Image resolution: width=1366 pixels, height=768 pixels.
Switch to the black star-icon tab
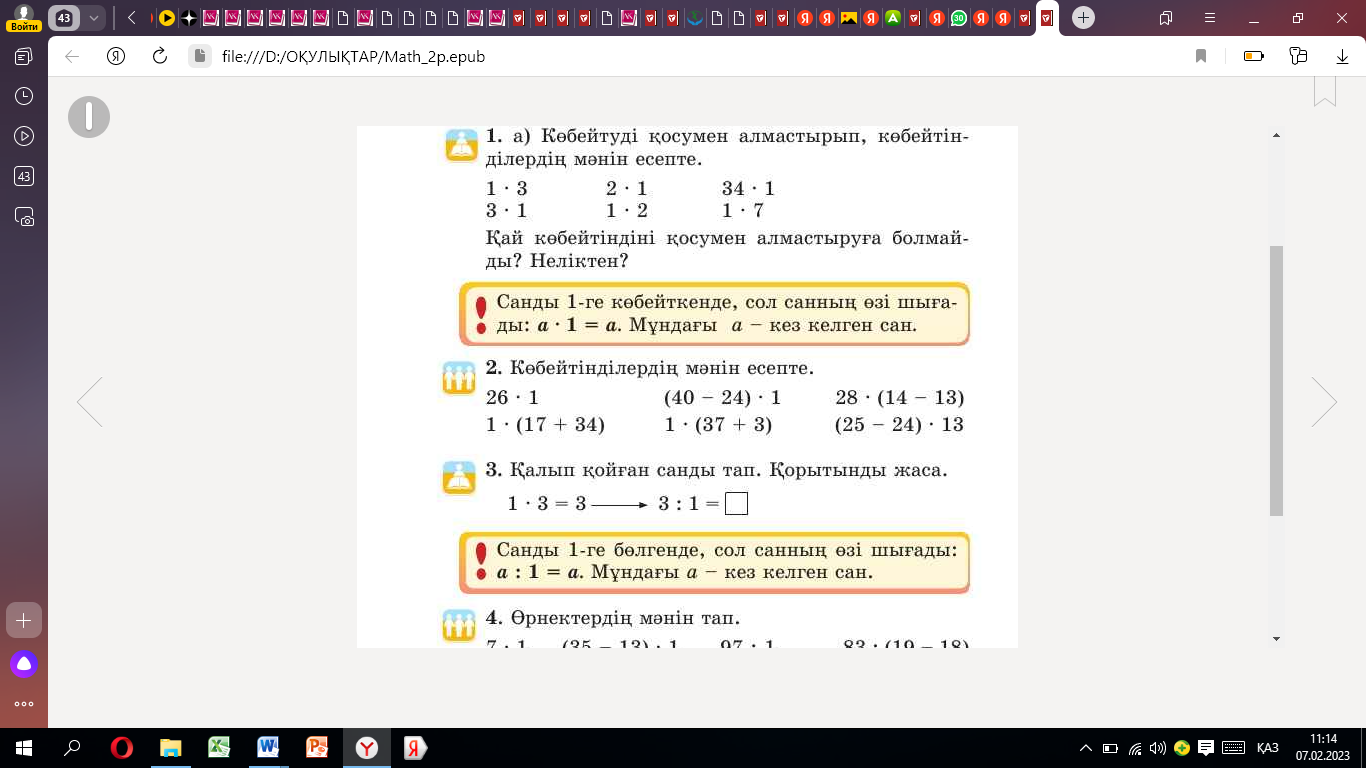click(x=189, y=18)
